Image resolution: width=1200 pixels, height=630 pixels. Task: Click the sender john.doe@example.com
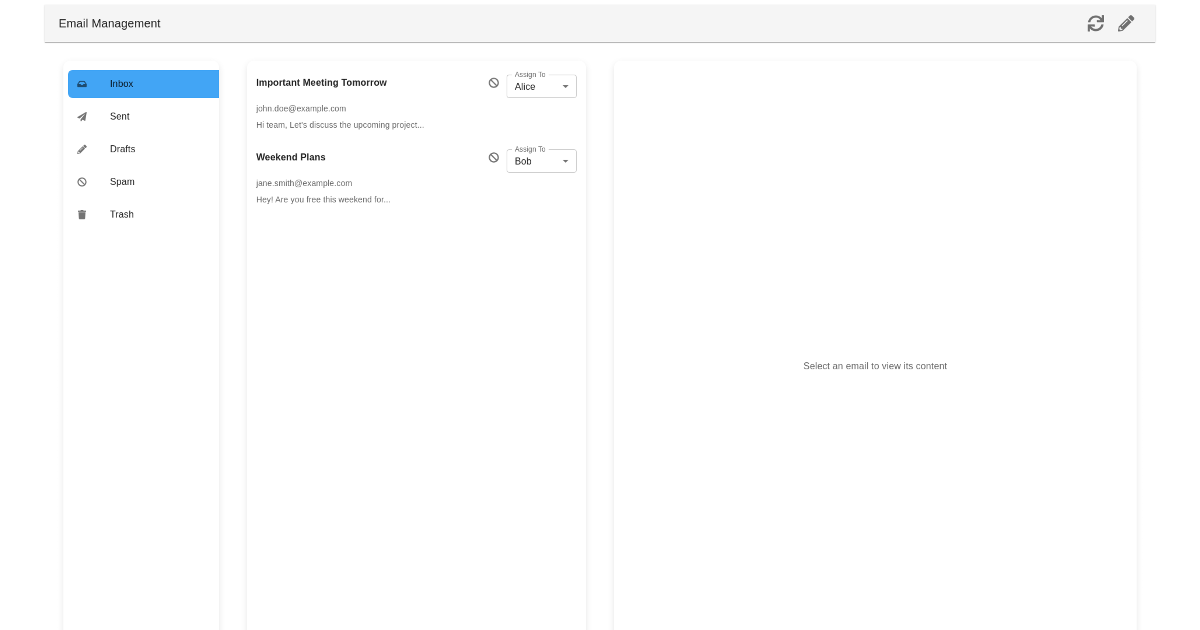coord(300,108)
